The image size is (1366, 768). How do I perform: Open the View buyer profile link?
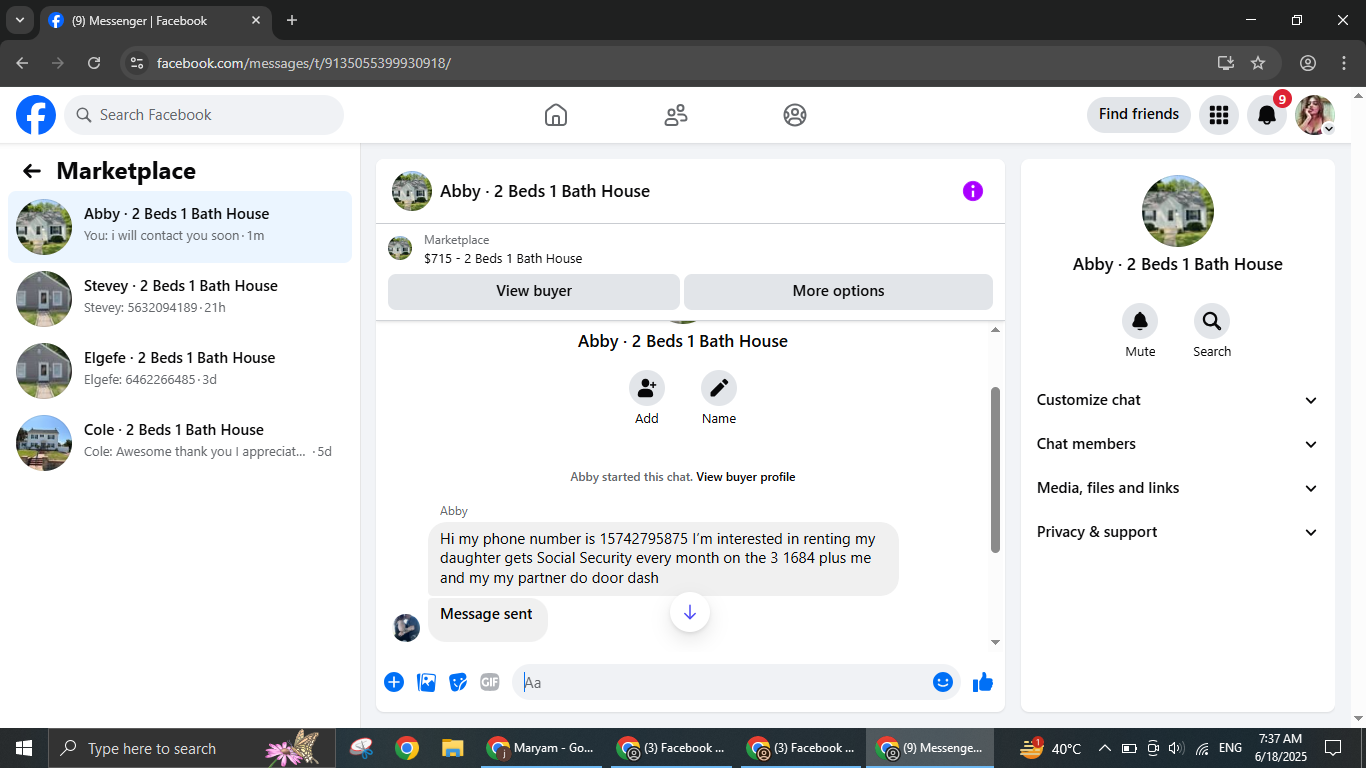746,477
